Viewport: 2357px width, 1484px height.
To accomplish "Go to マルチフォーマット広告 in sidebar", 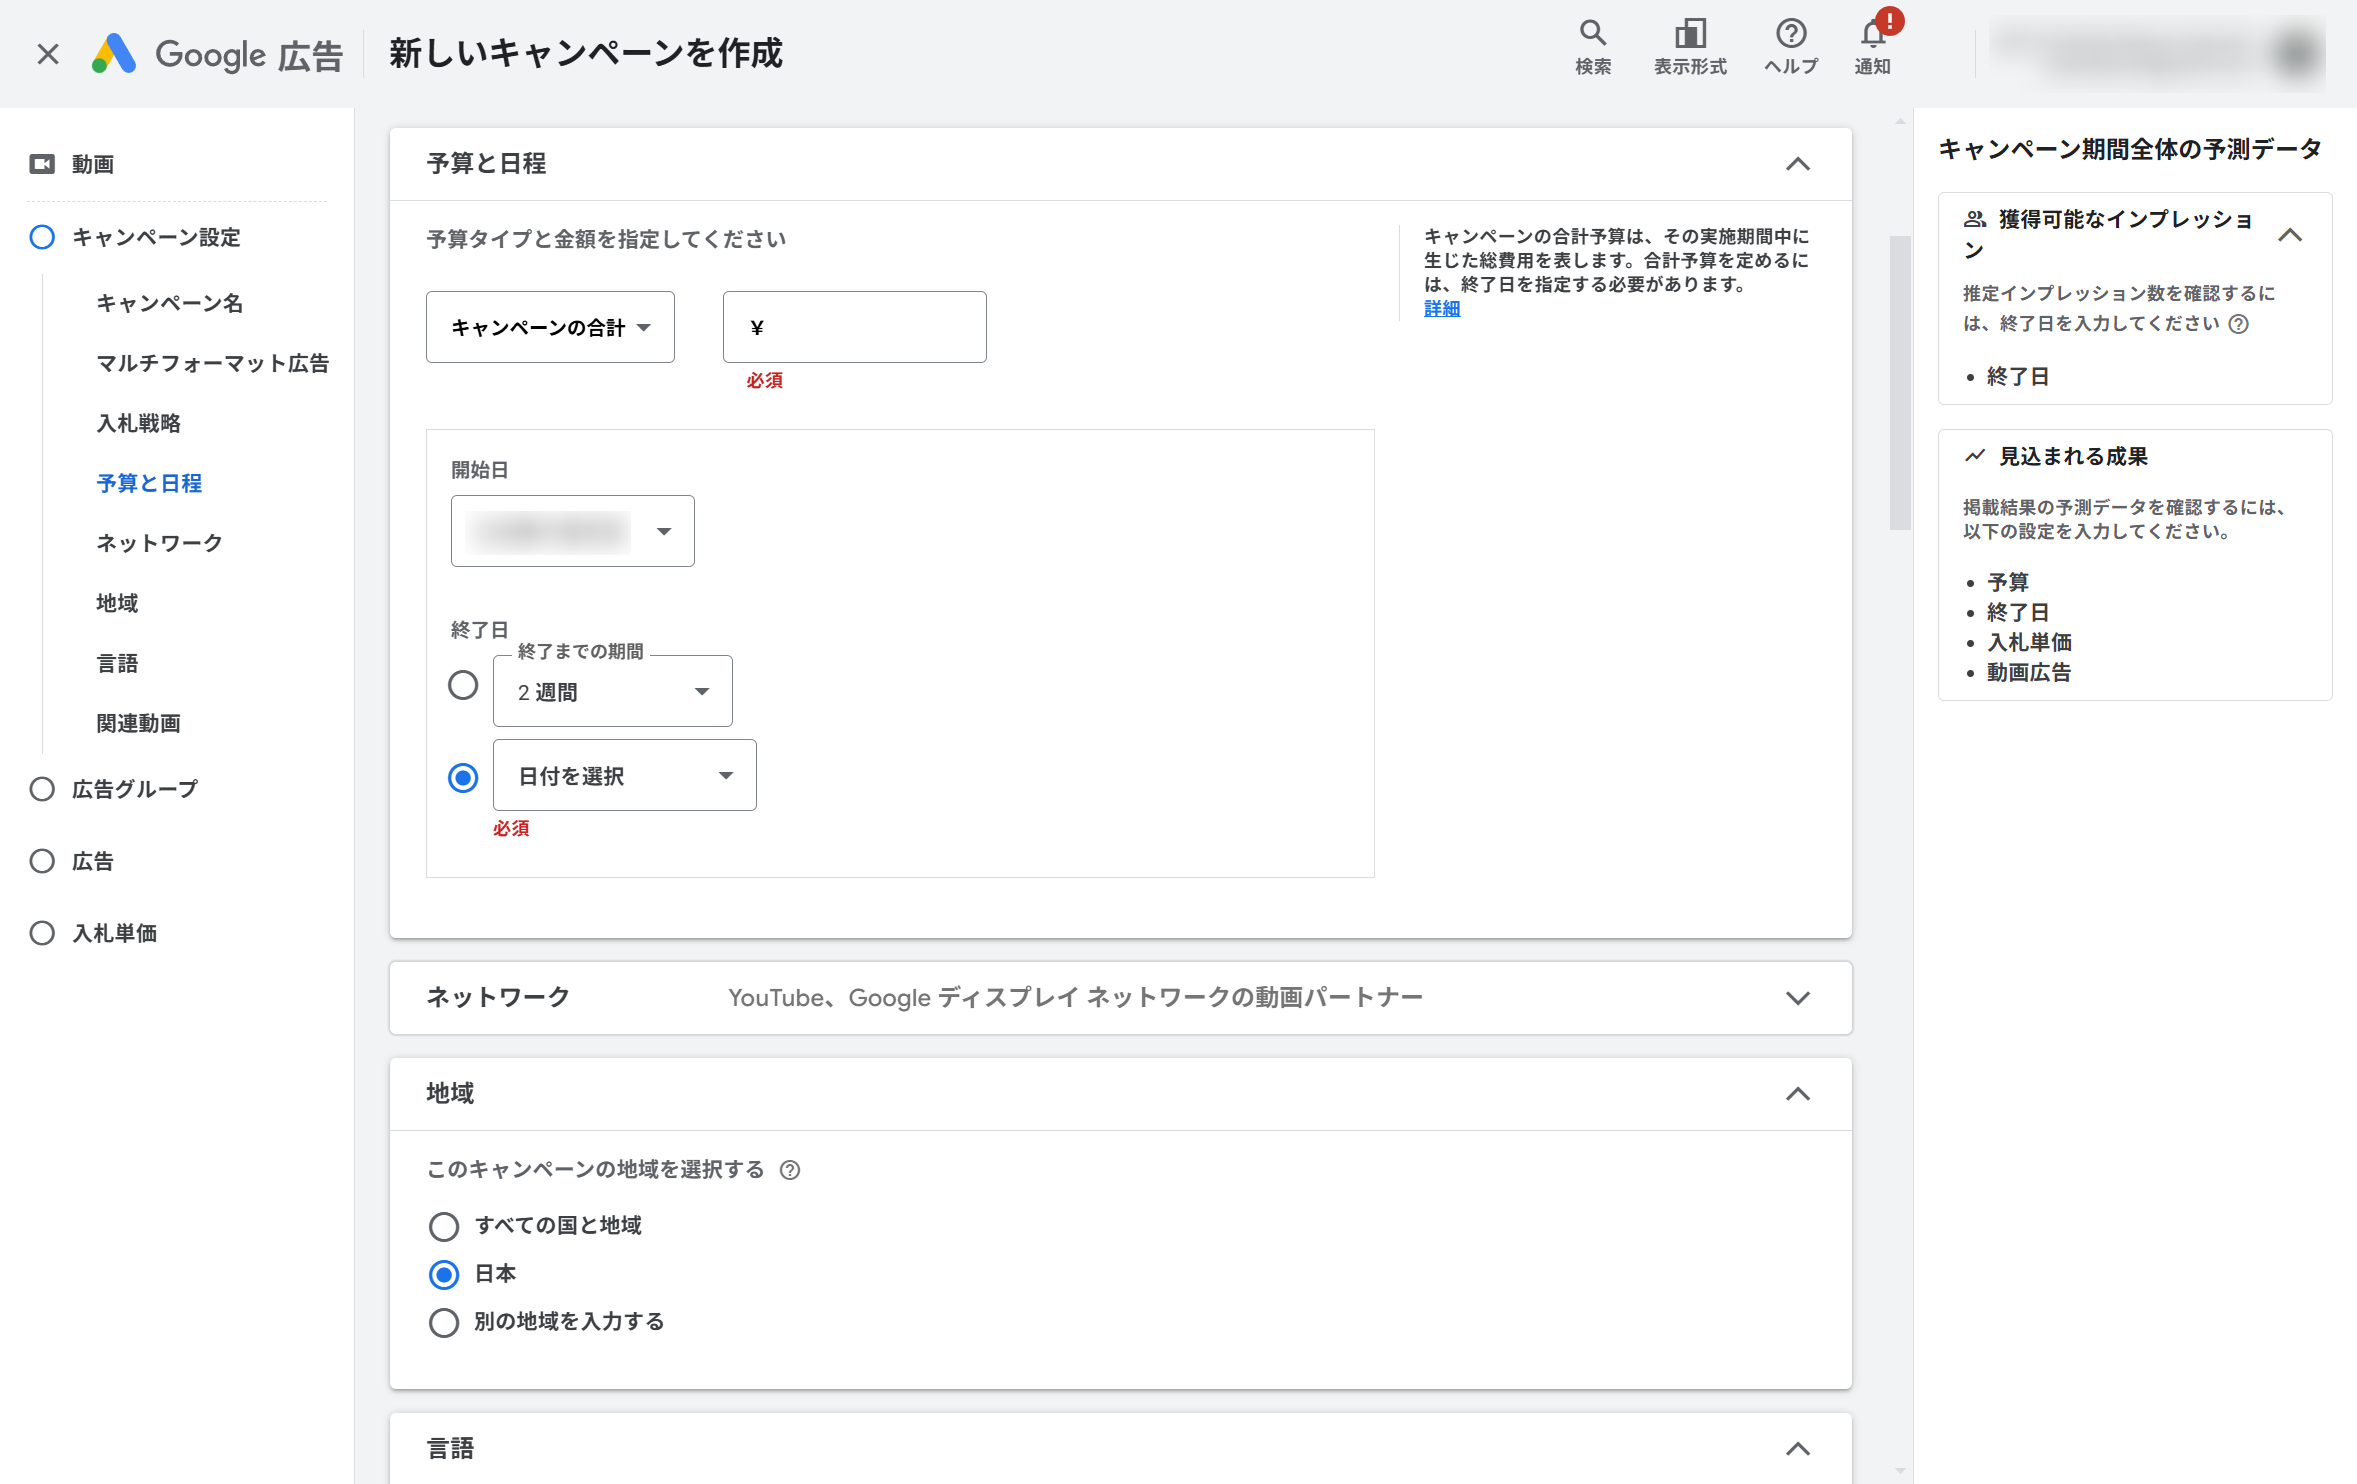I will pyautogui.click(x=213, y=363).
